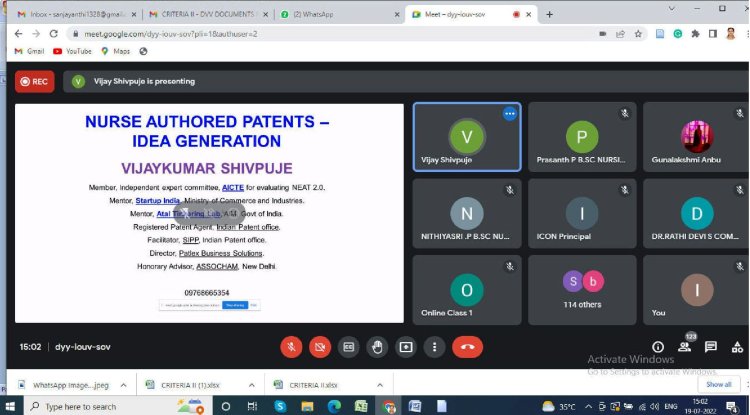Open Vijay Shivpuje tile options dots

(x=510, y=114)
